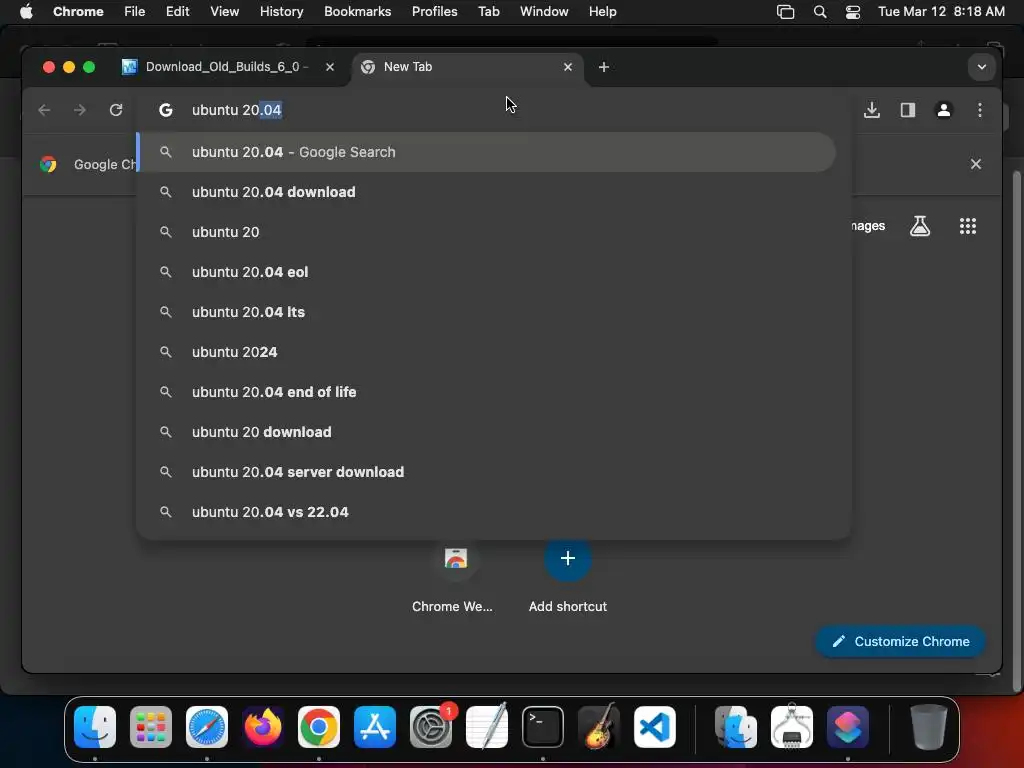Open Google Chrome from the Dock

(x=319, y=727)
